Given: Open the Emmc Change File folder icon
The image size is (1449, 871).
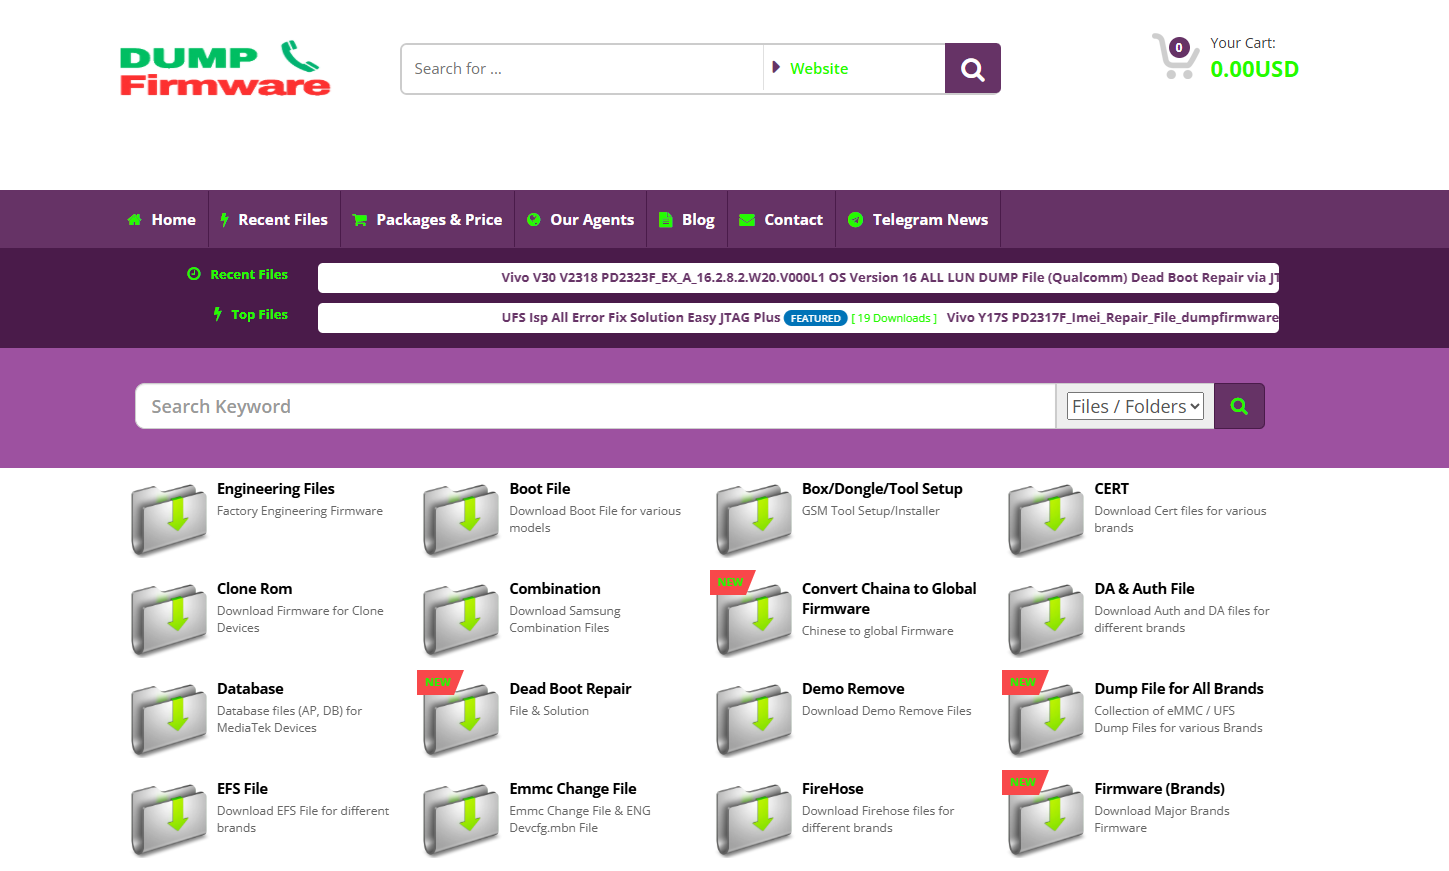Looking at the screenshot, I should [x=461, y=819].
